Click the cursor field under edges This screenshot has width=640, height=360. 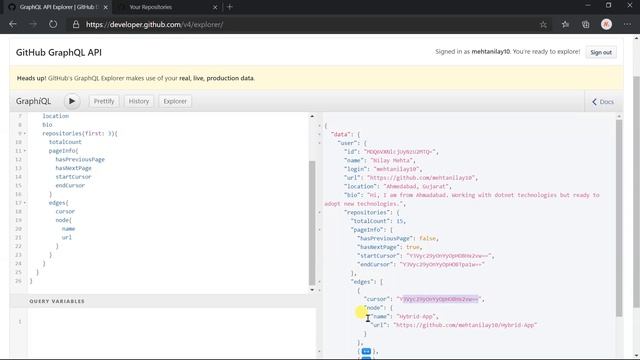click(65, 211)
